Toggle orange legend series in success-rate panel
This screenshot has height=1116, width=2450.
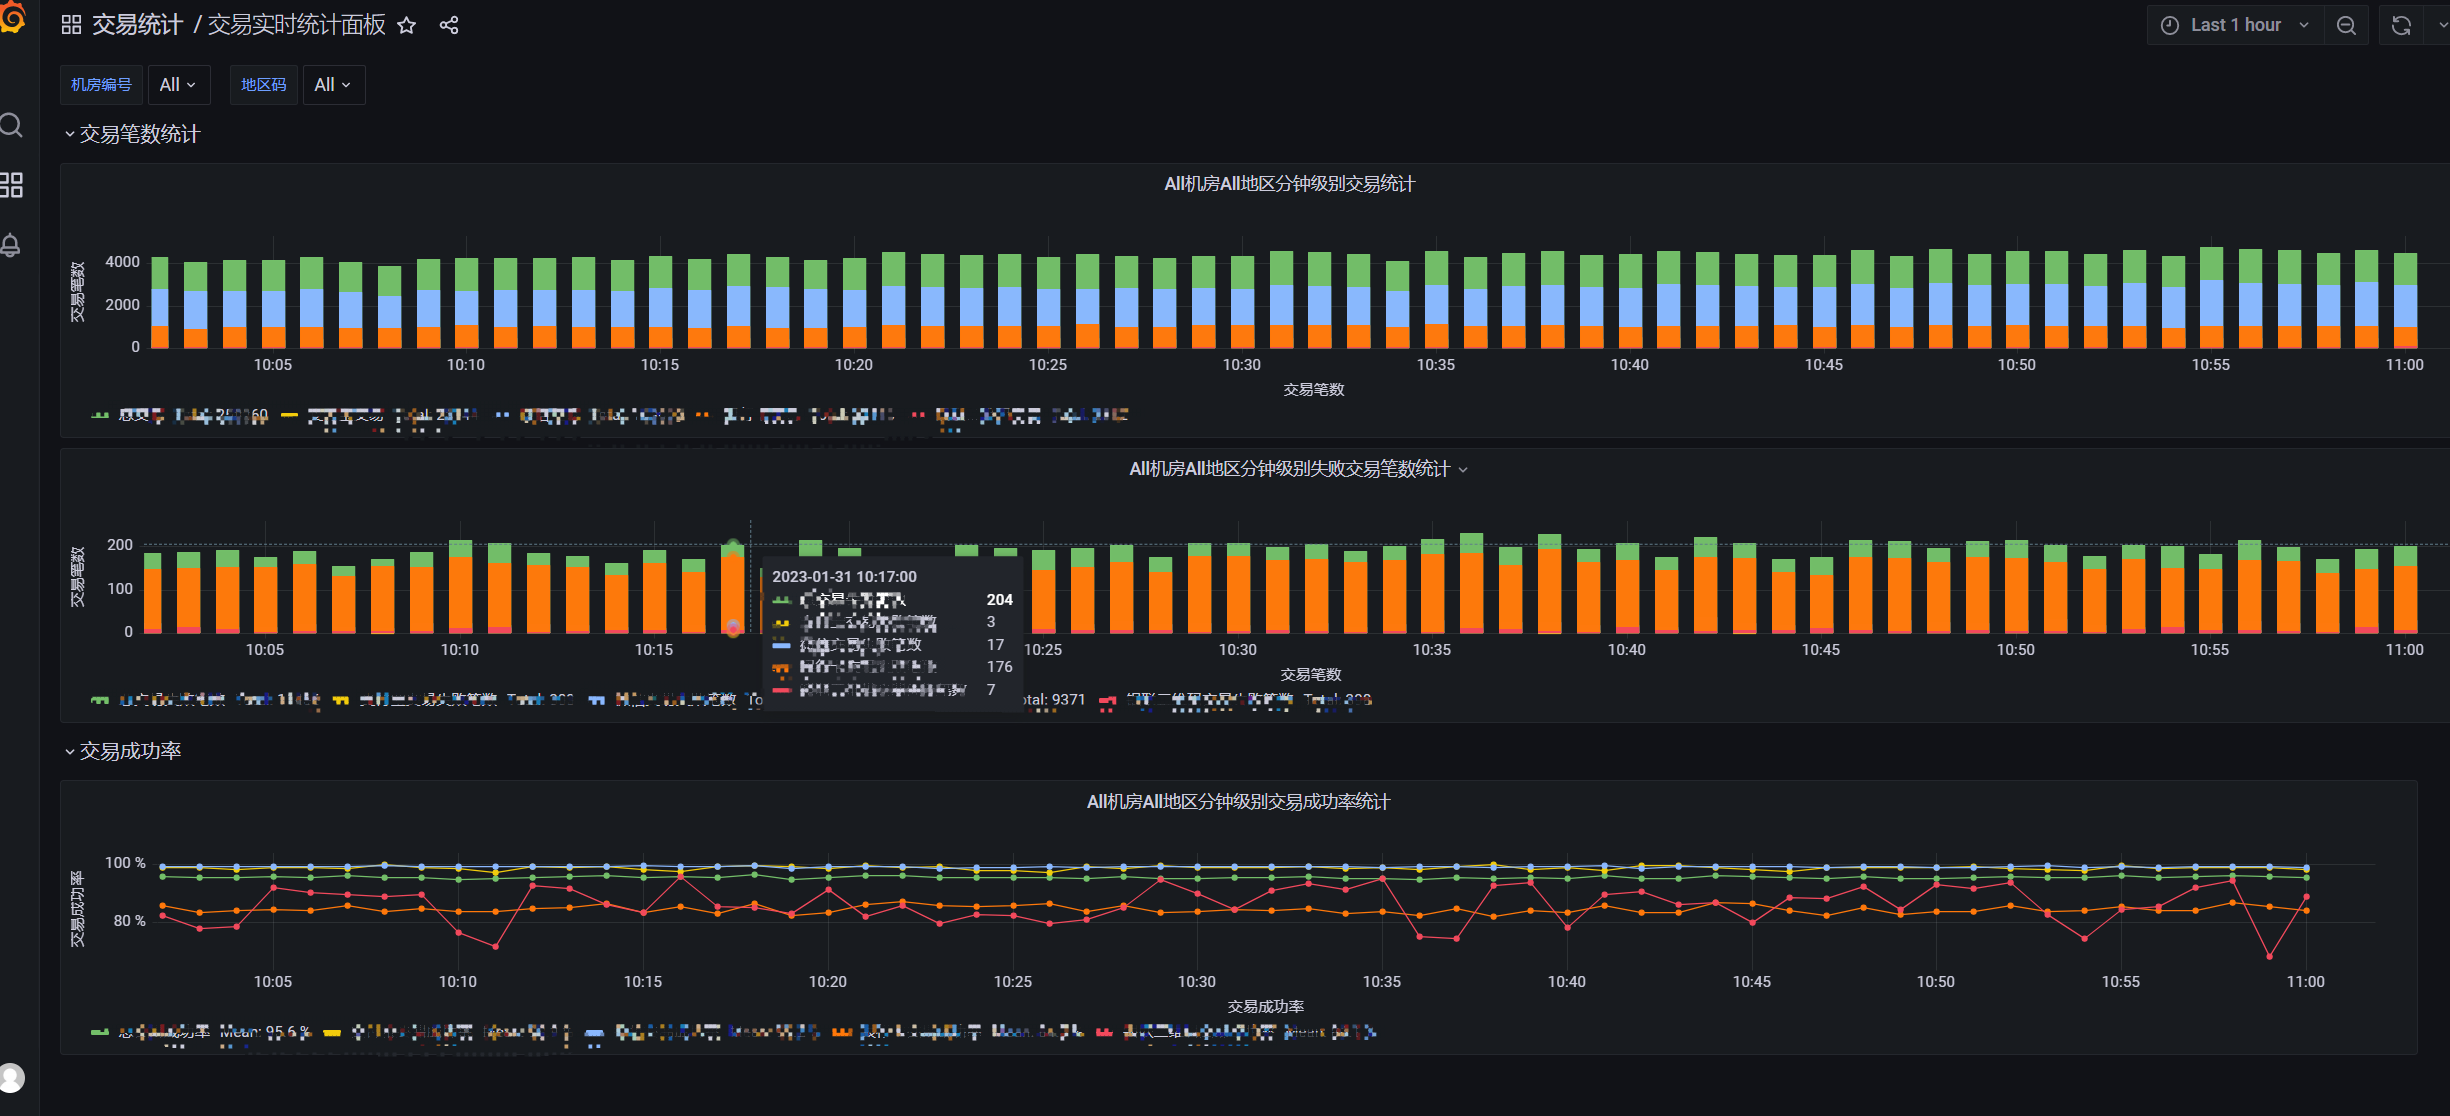click(957, 1032)
